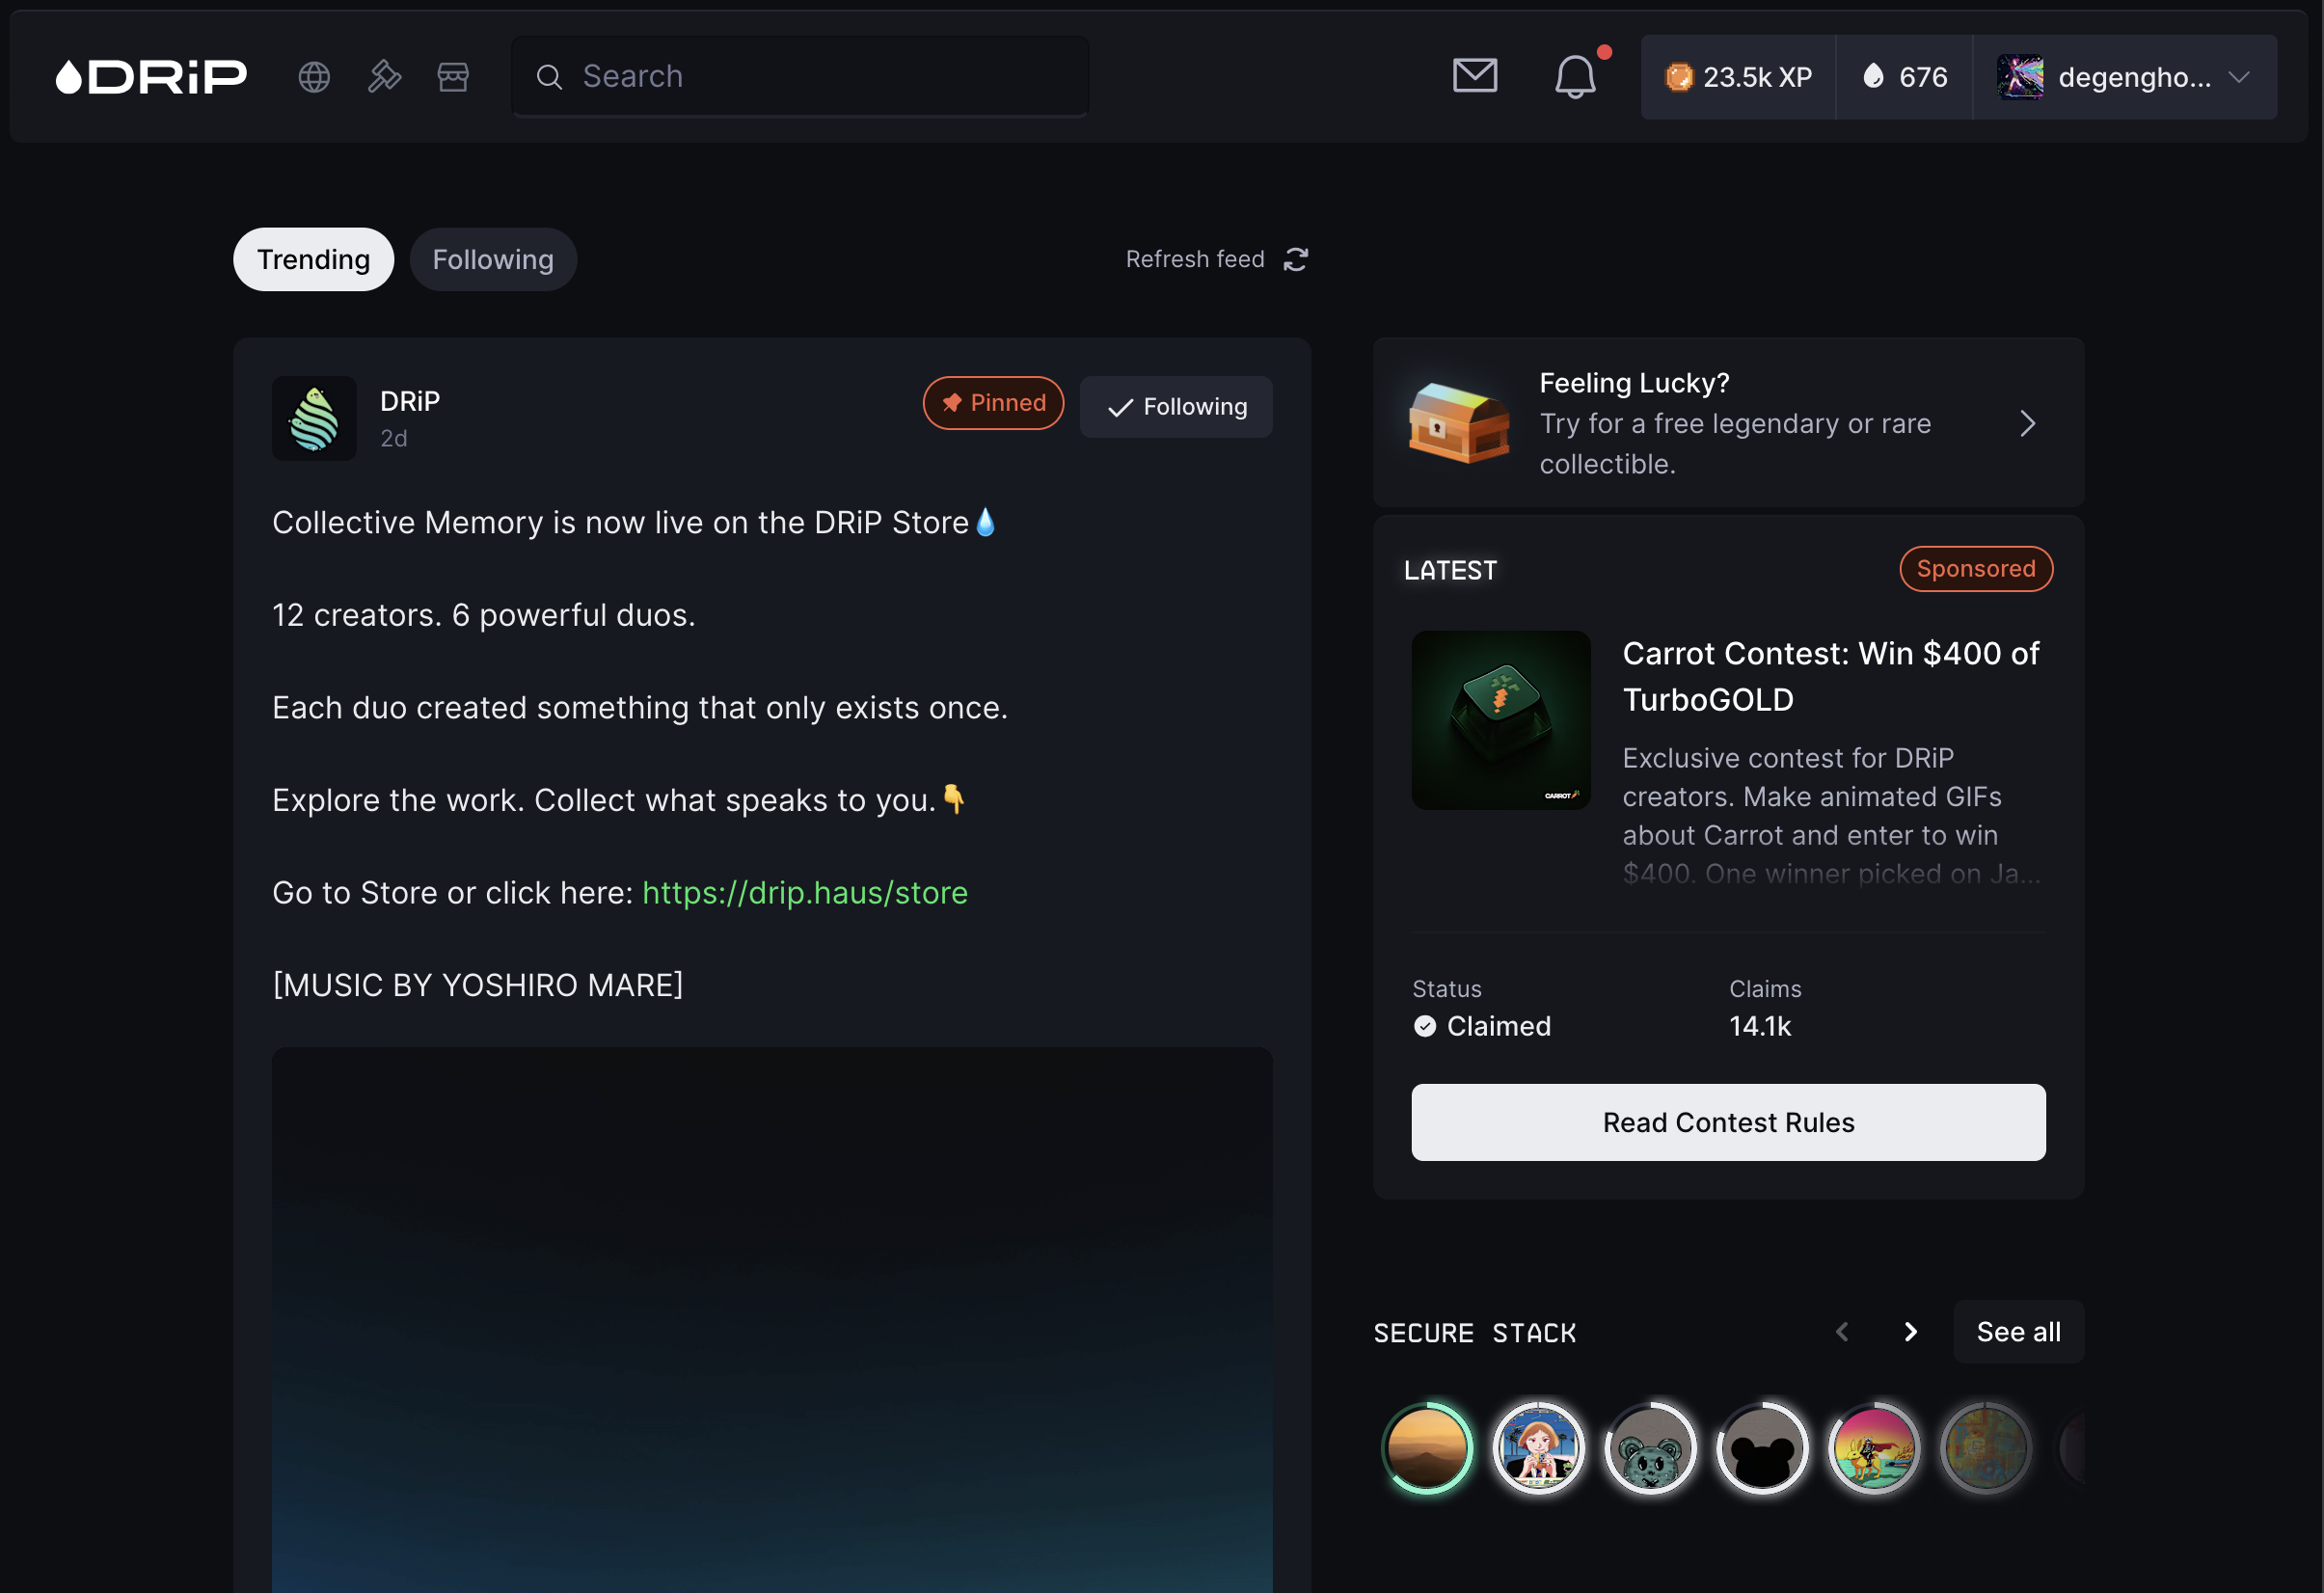Screen dimensions: 2324x1593
Task: Click the SECURE STACK heading
Action: (1474, 1333)
